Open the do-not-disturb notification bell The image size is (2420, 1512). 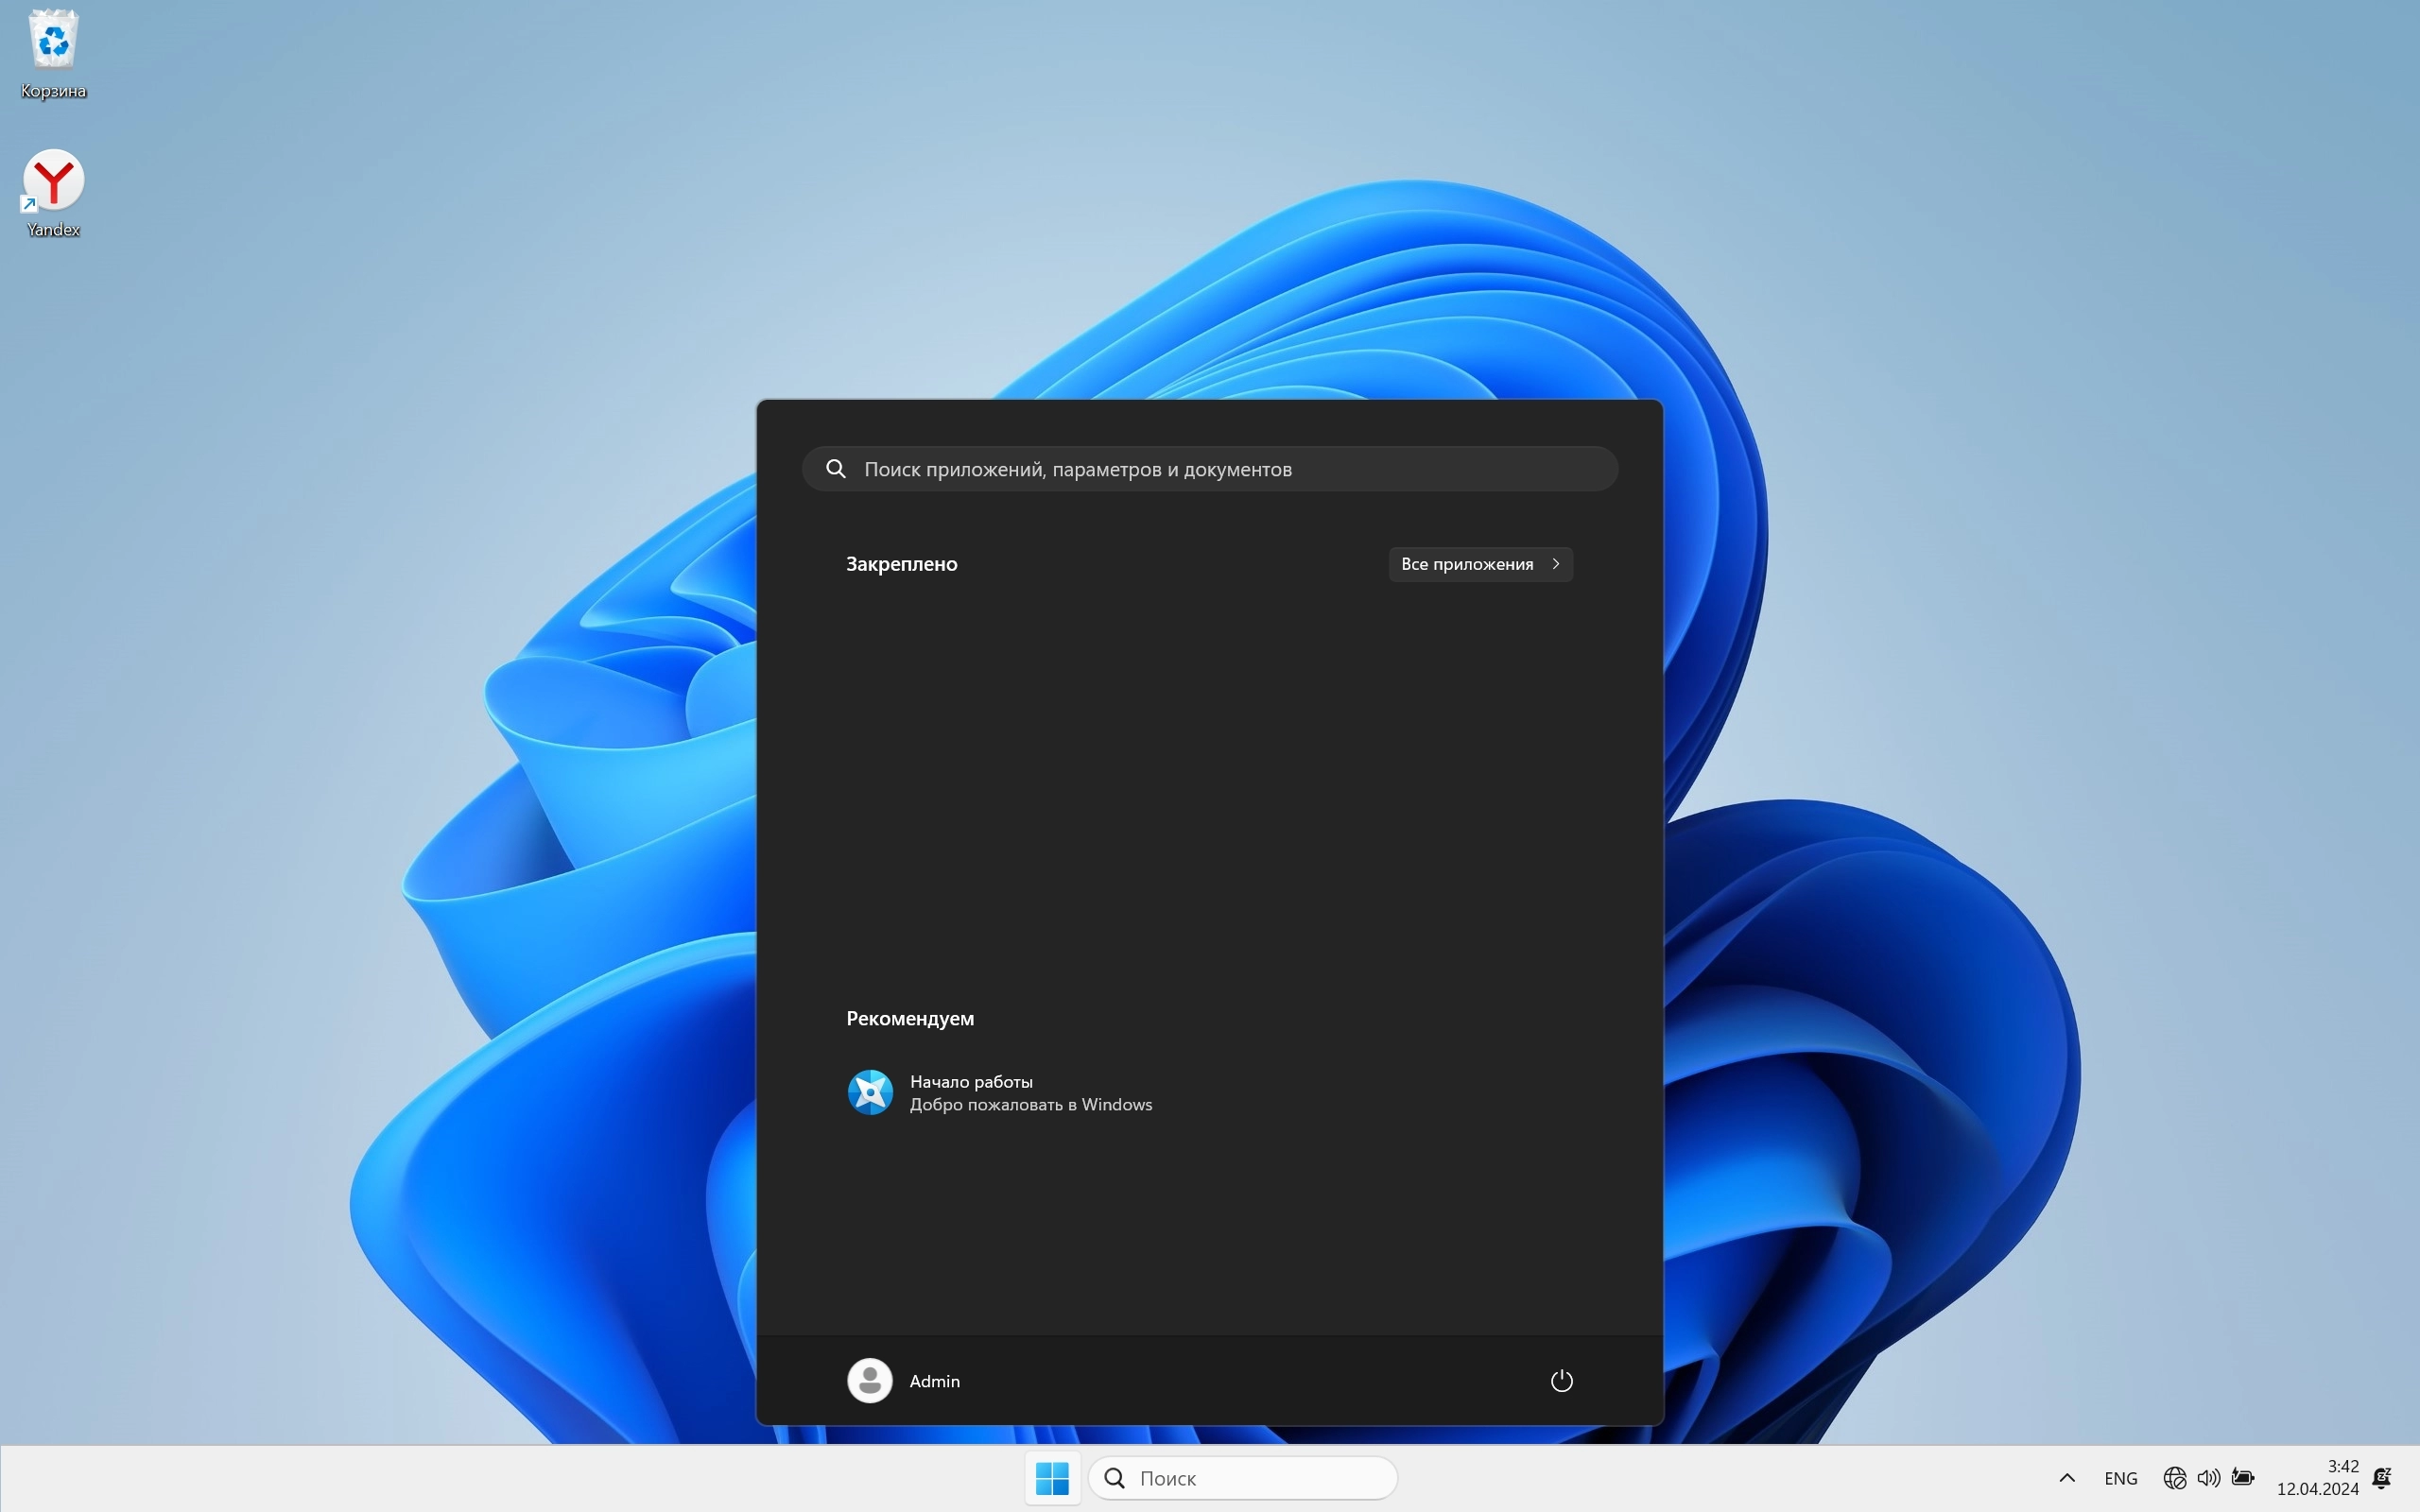(x=2382, y=1477)
